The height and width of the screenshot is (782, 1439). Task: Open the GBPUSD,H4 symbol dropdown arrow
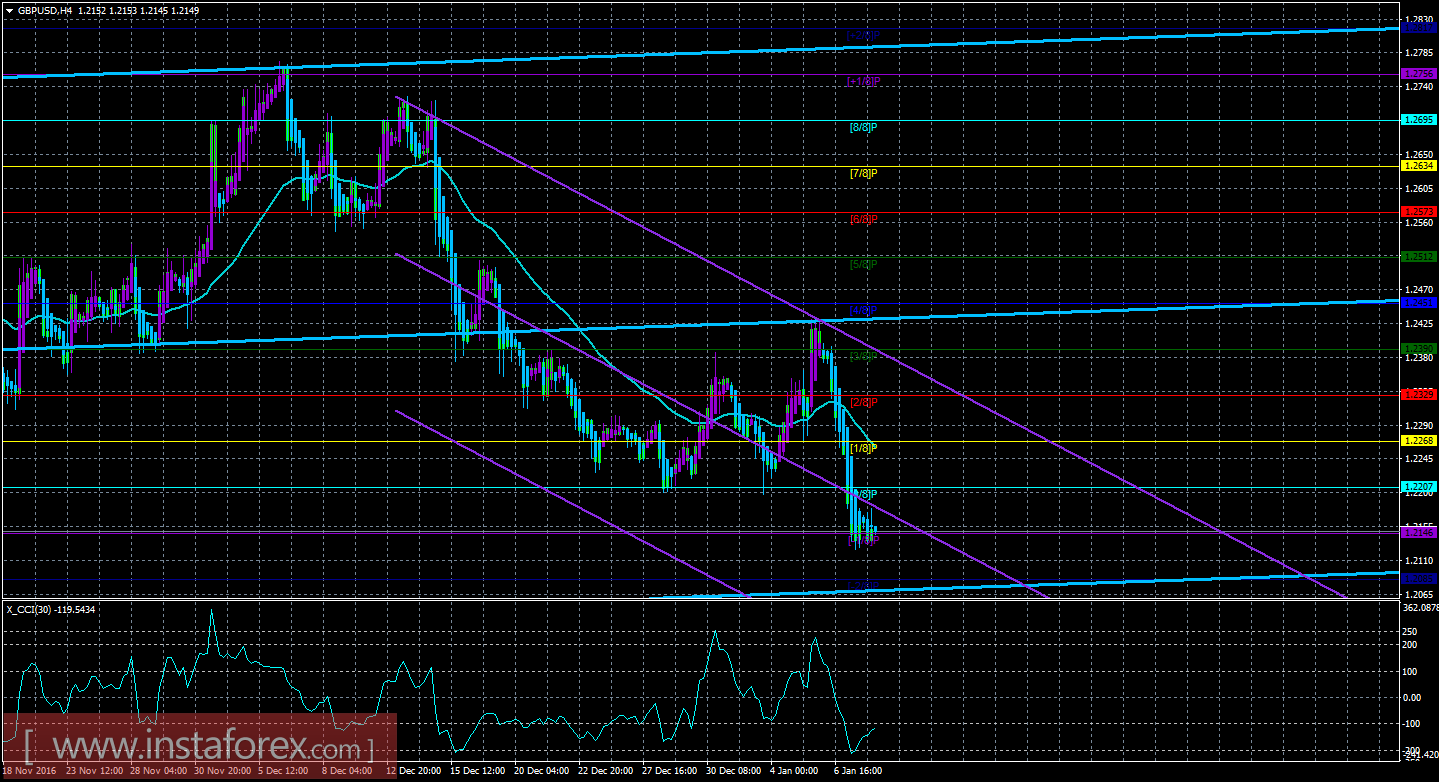click(x=8, y=9)
